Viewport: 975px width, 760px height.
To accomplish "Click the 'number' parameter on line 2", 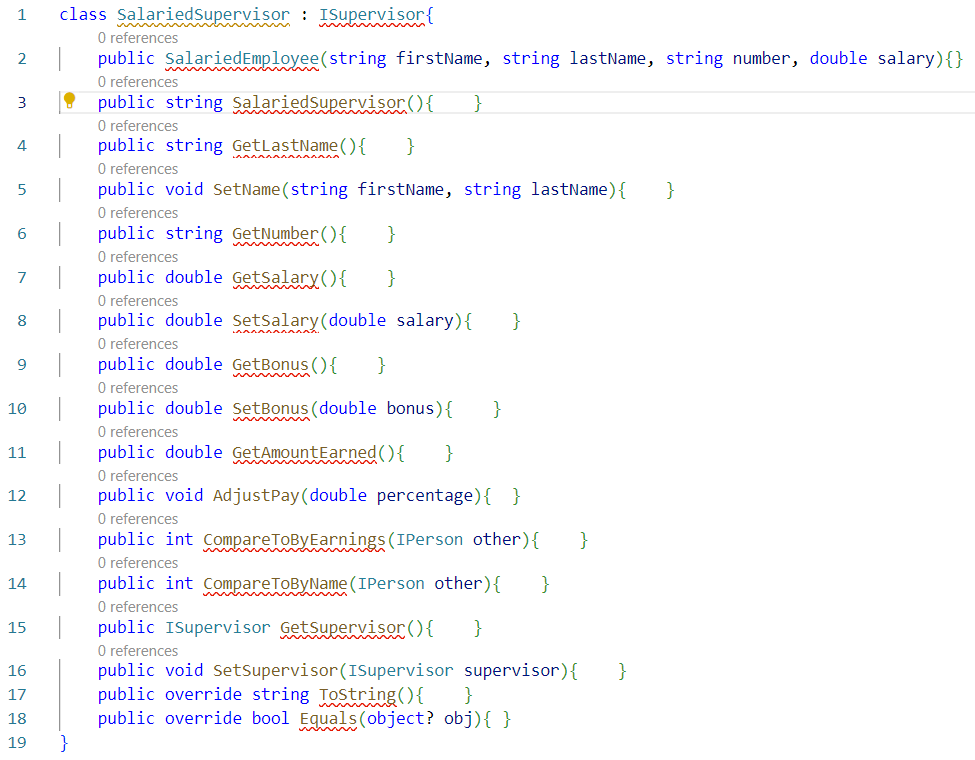I will point(761,59).
